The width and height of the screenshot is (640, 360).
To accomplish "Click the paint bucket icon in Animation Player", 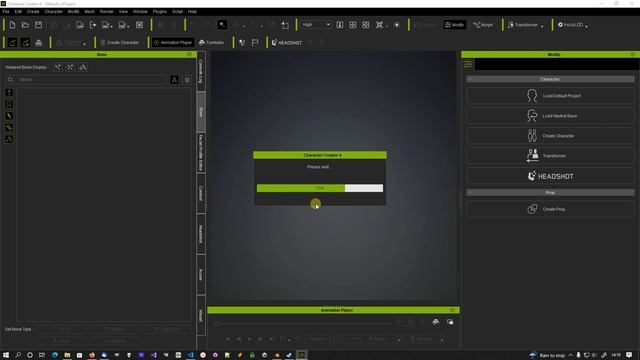I will click(436, 322).
